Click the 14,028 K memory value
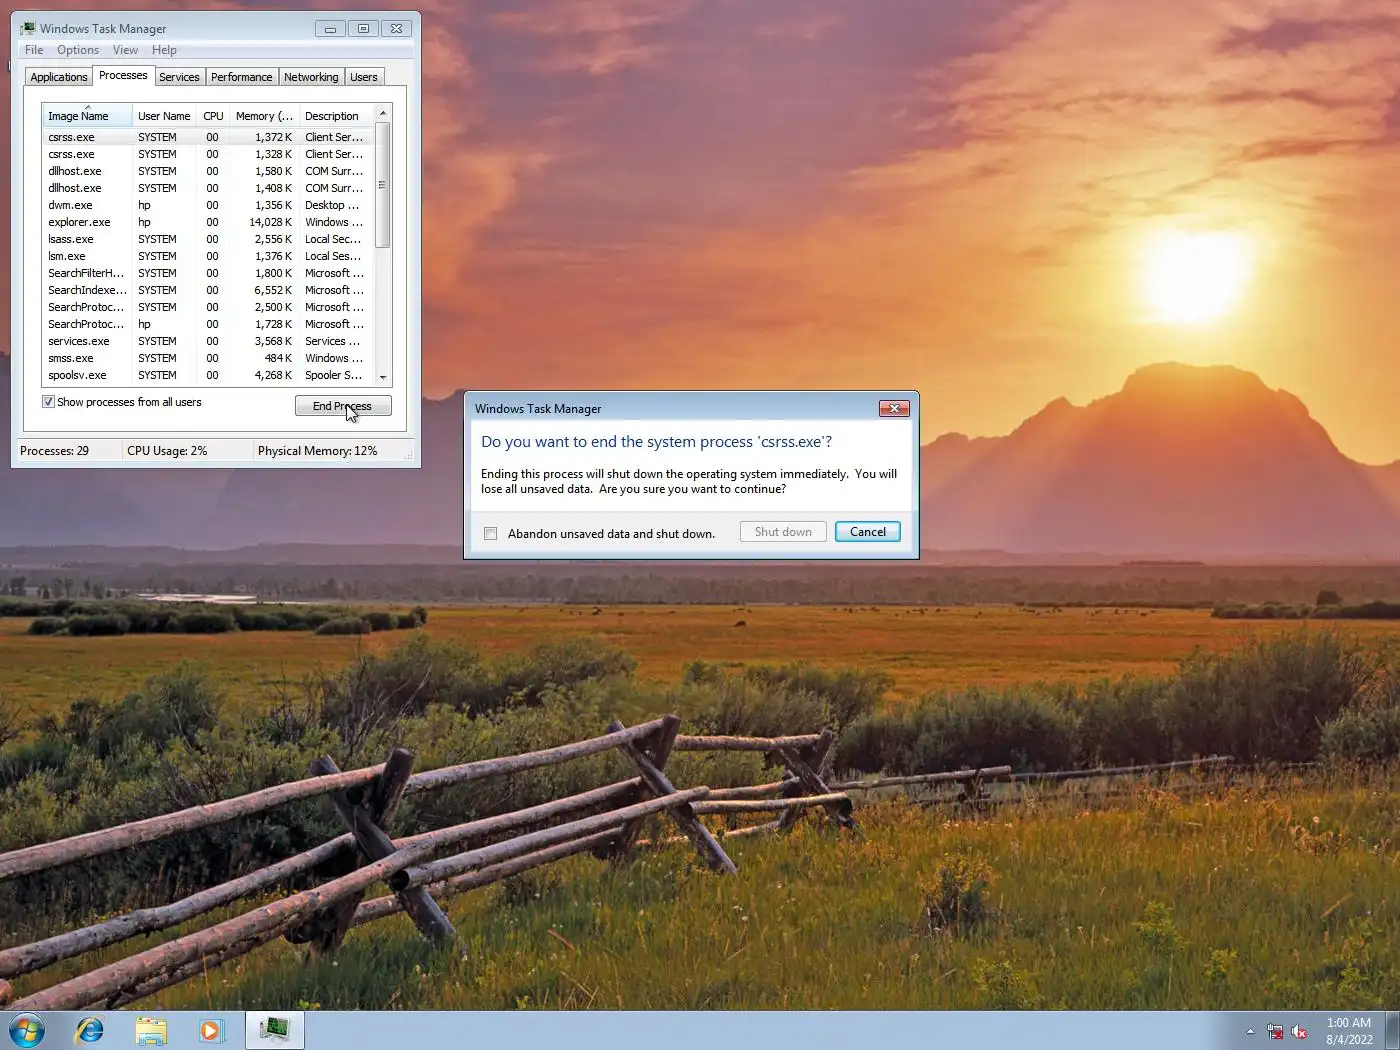Image resolution: width=1400 pixels, height=1050 pixels. tap(271, 222)
